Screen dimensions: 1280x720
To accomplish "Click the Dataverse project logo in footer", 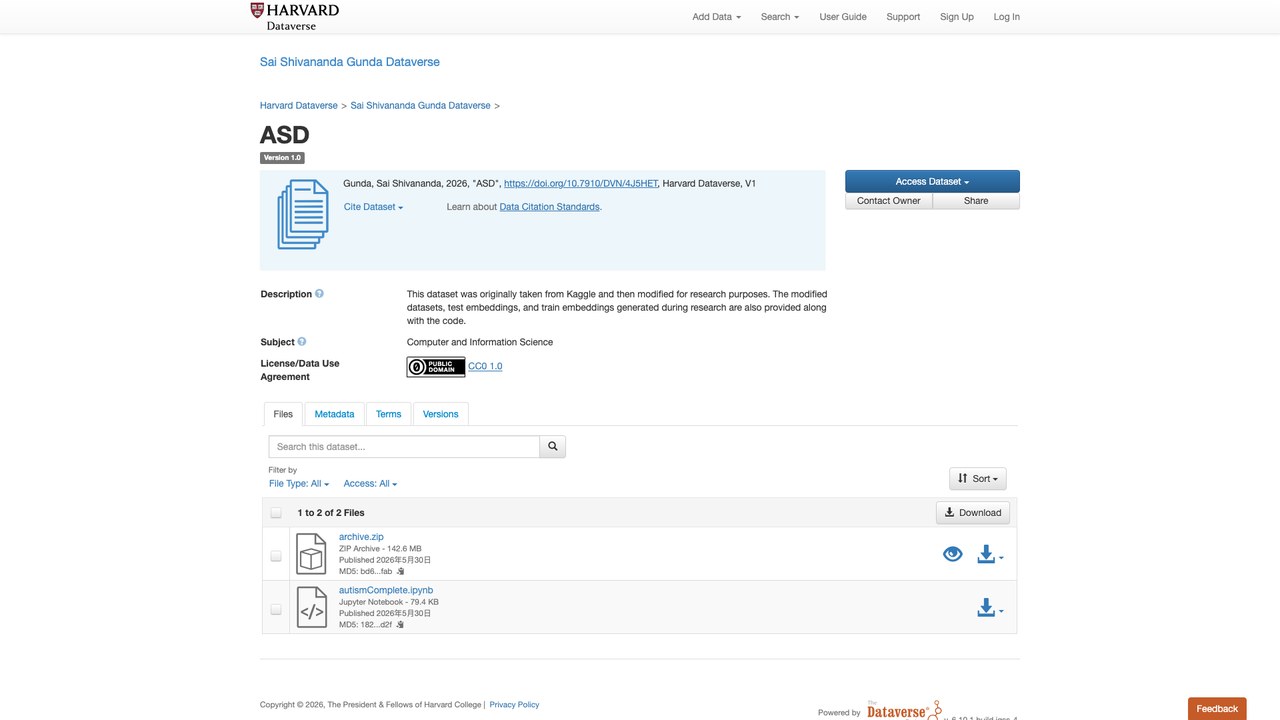I will tap(903, 709).
